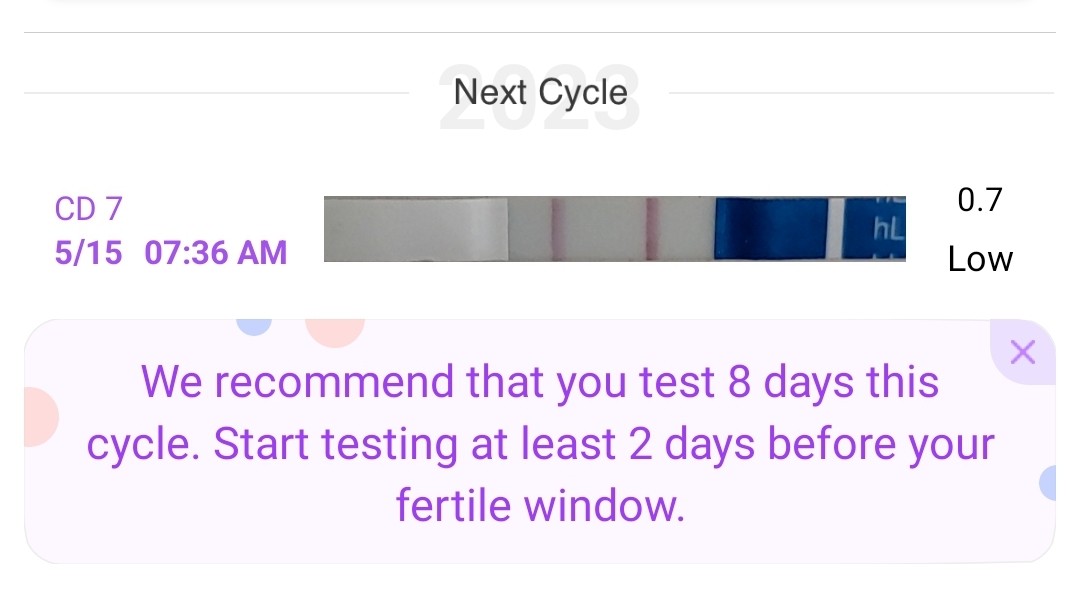This screenshot has height=595, width=1080.
Task: Click the white absorbent pad of strip
Action: [x=415, y=229]
